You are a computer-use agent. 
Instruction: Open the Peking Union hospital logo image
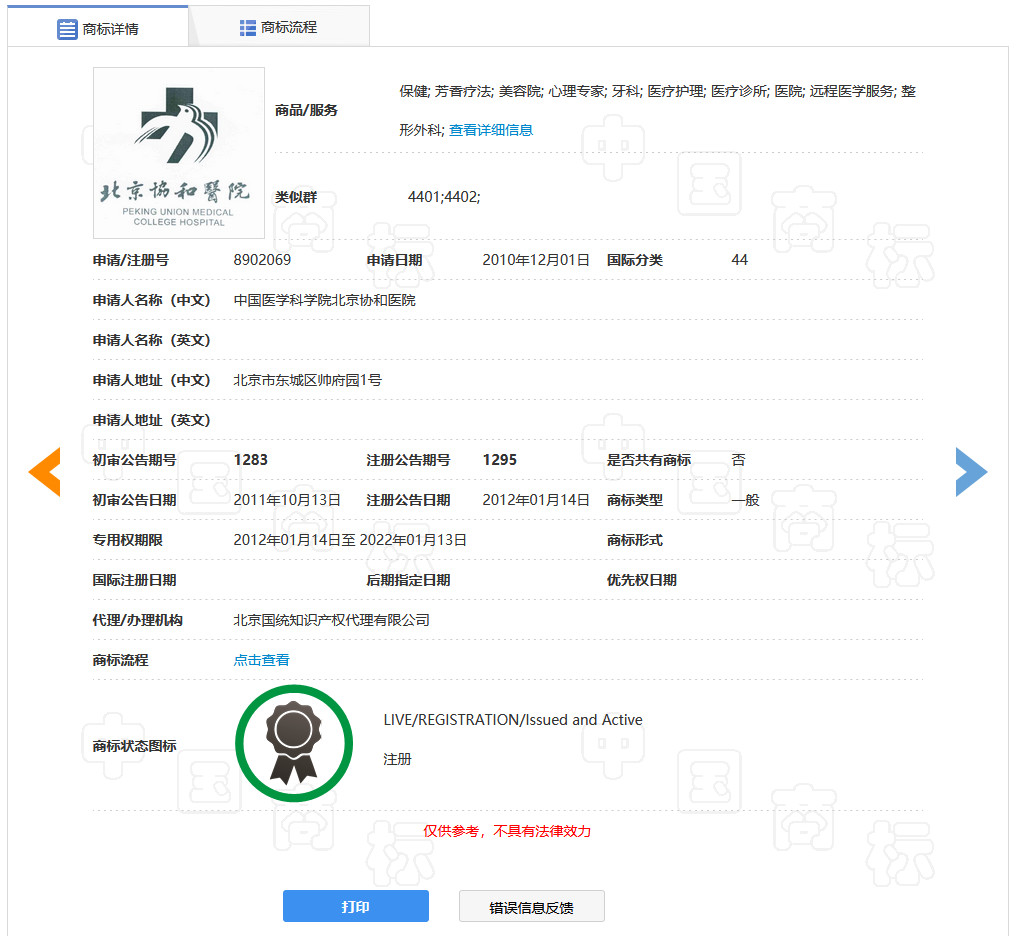click(x=179, y=153)
